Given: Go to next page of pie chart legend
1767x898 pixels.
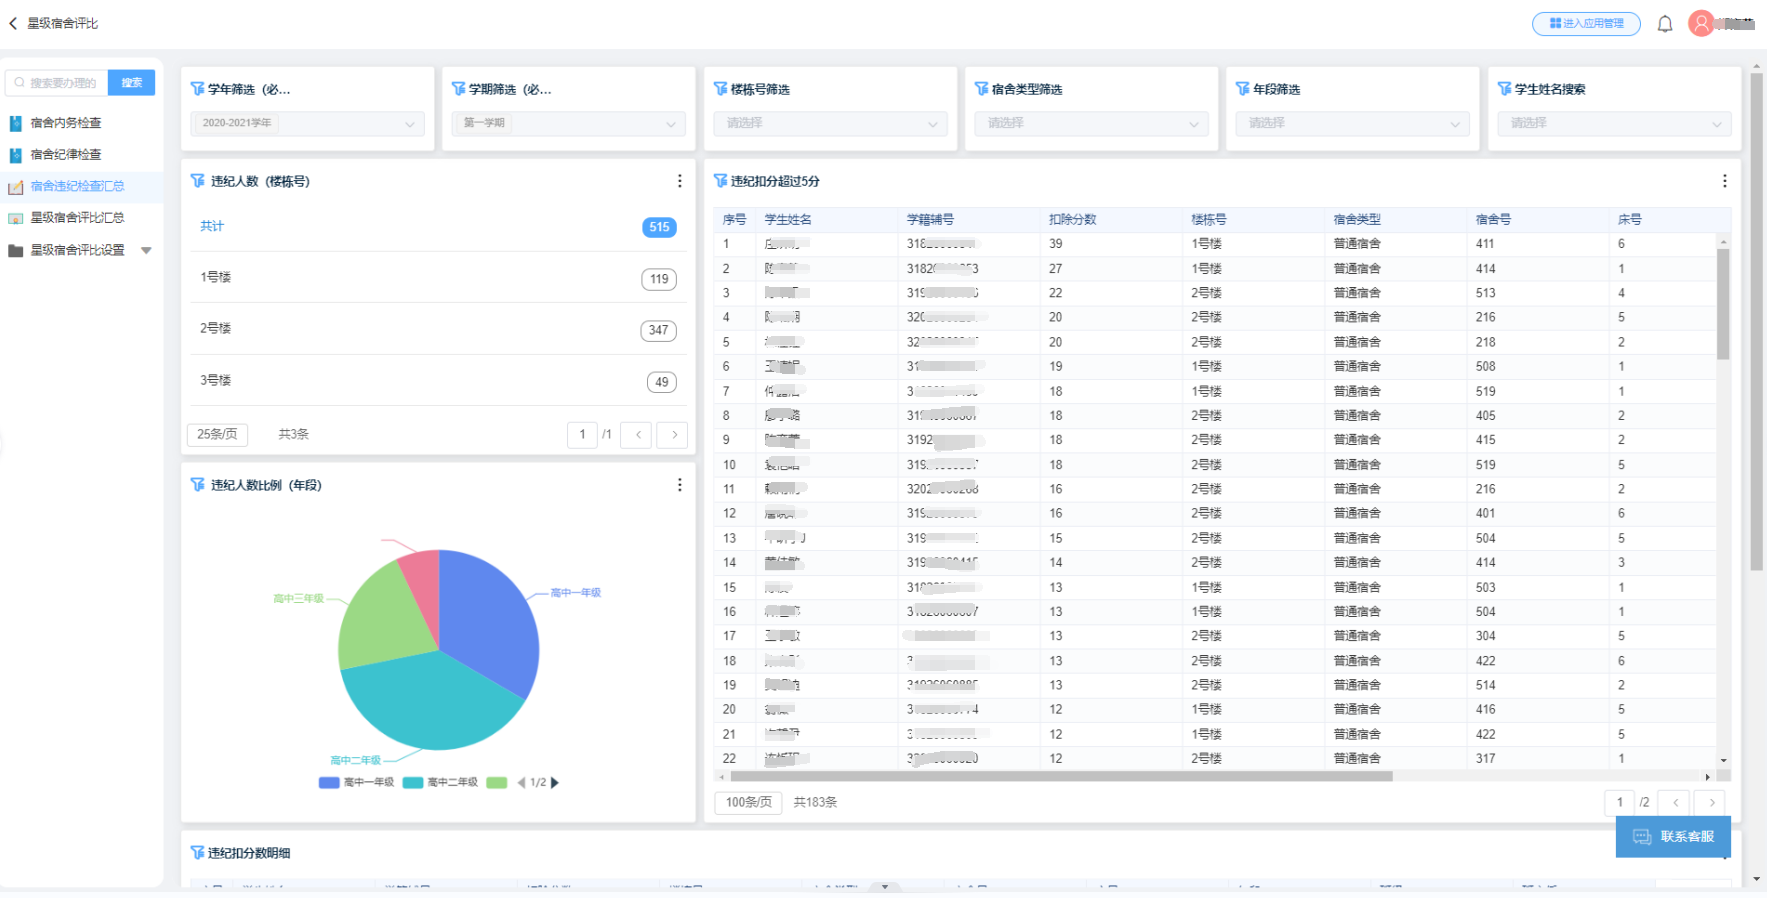Looking at the screenshot, I should tap(556, 783).
